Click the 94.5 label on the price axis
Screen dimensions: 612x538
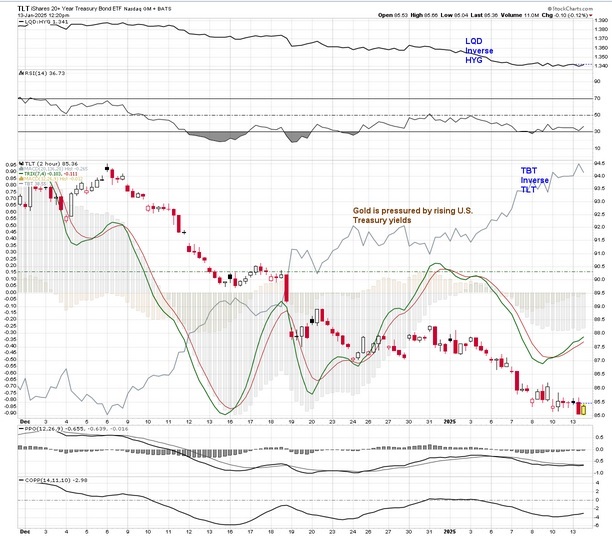tap(600, 163)
